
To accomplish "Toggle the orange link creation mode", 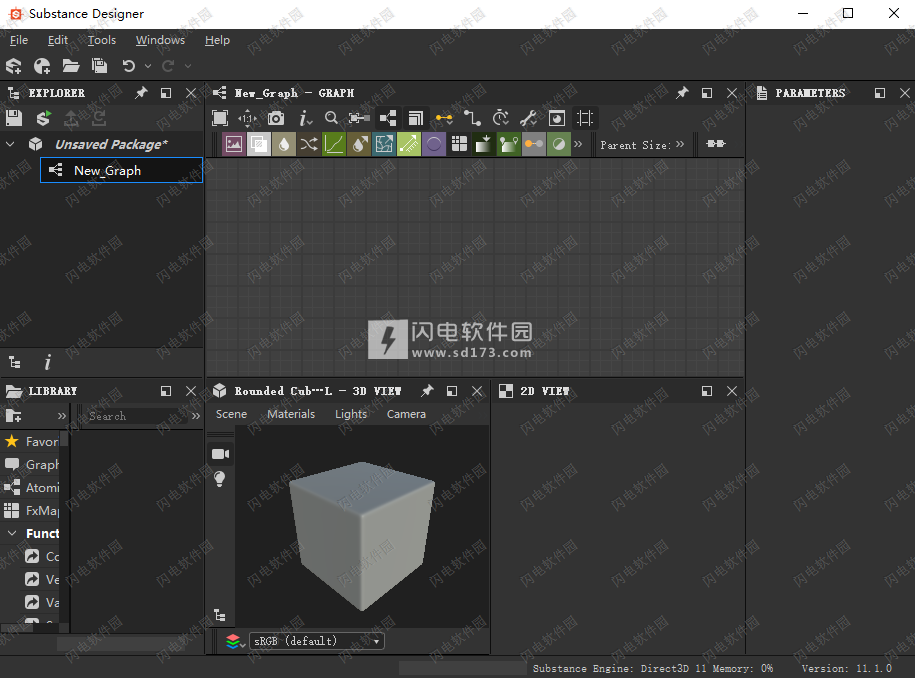I will 444,118.
